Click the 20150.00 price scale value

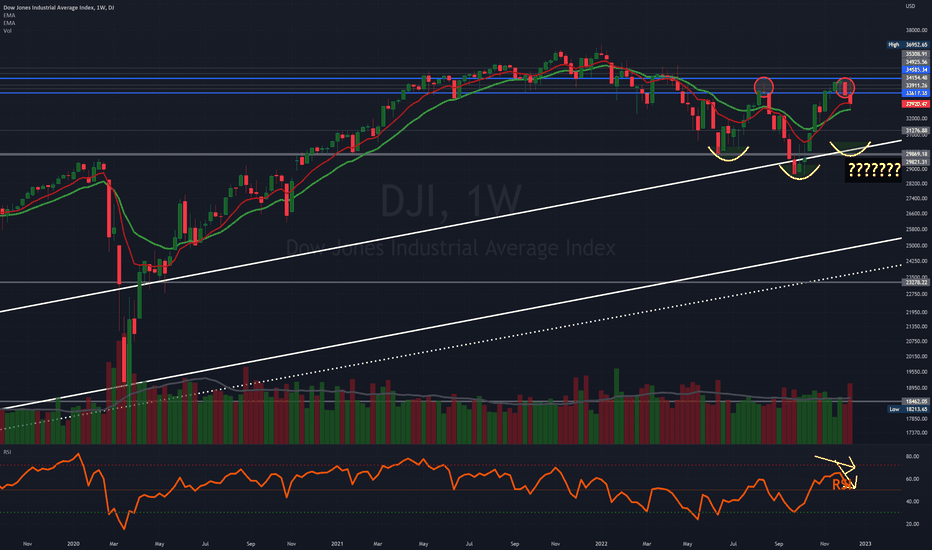(x=917, y=357)
